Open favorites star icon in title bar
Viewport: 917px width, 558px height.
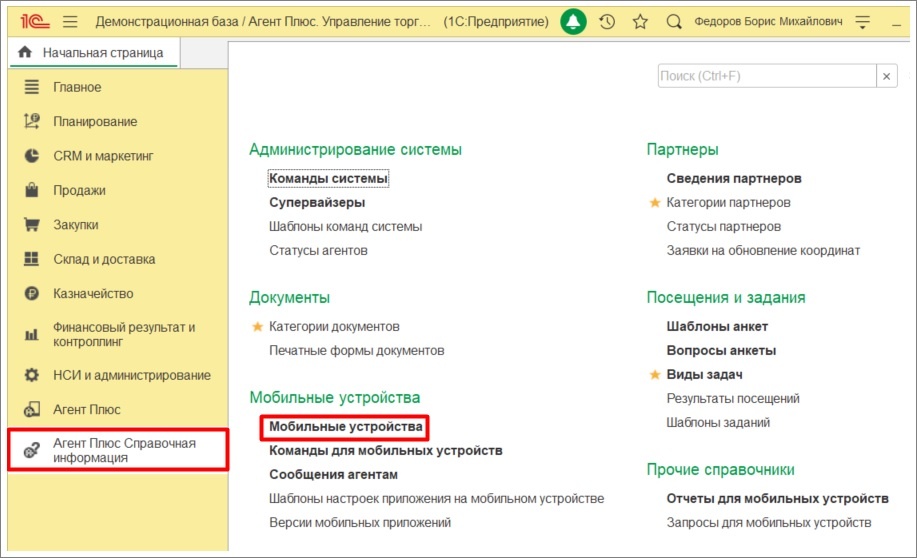tap(640, 22)
